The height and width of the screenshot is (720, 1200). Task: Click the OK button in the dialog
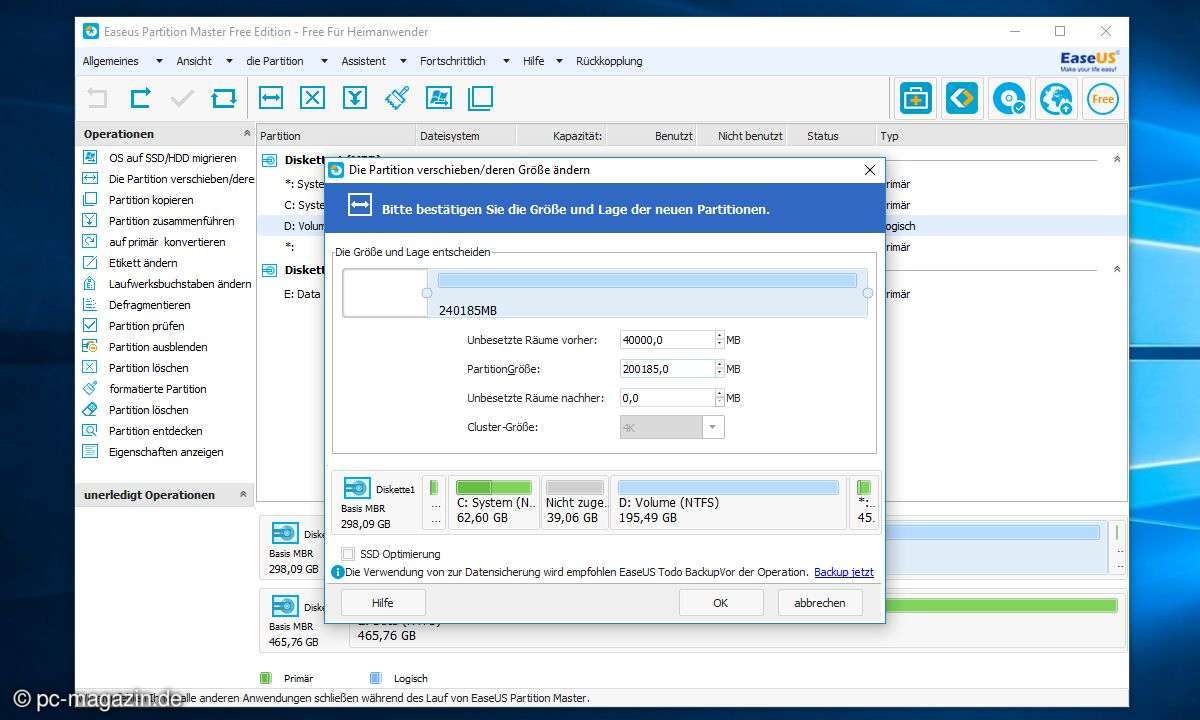pos(721,603)
